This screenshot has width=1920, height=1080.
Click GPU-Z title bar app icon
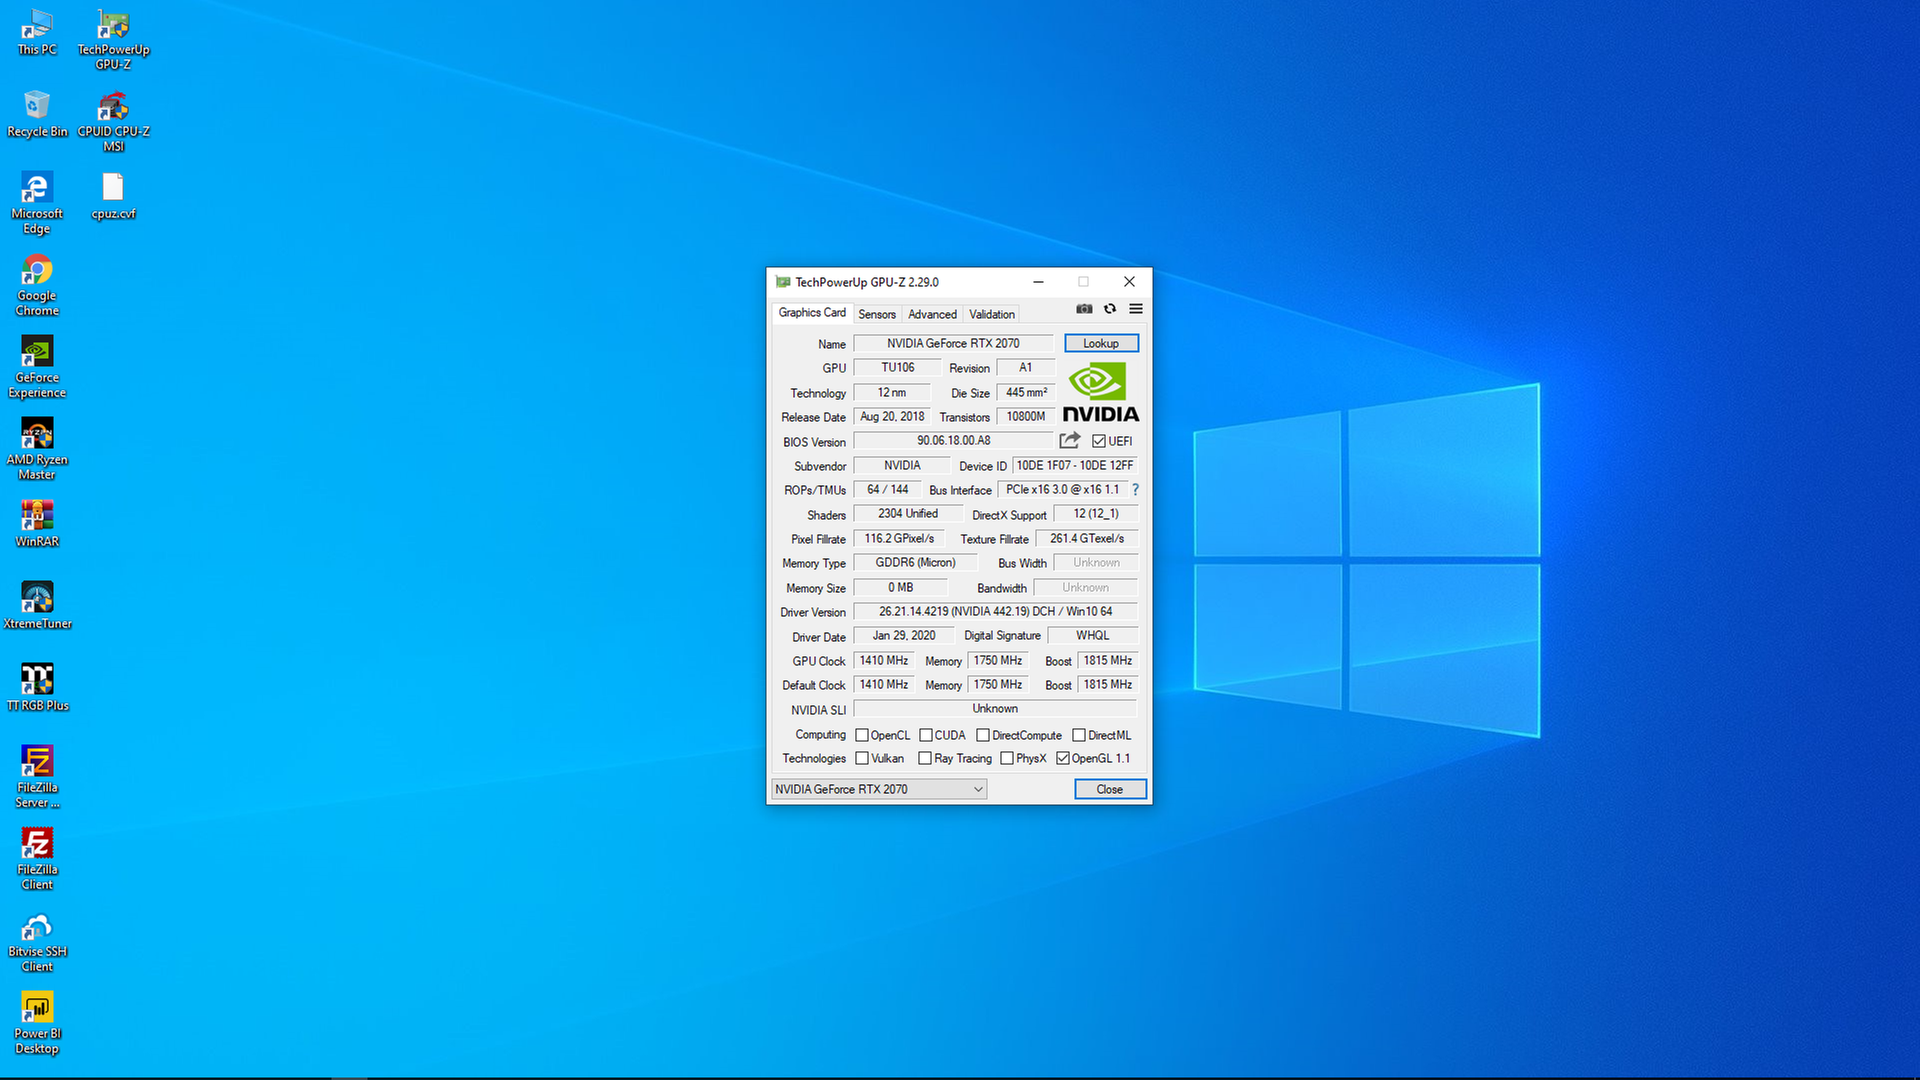click(x=783, y=282)
